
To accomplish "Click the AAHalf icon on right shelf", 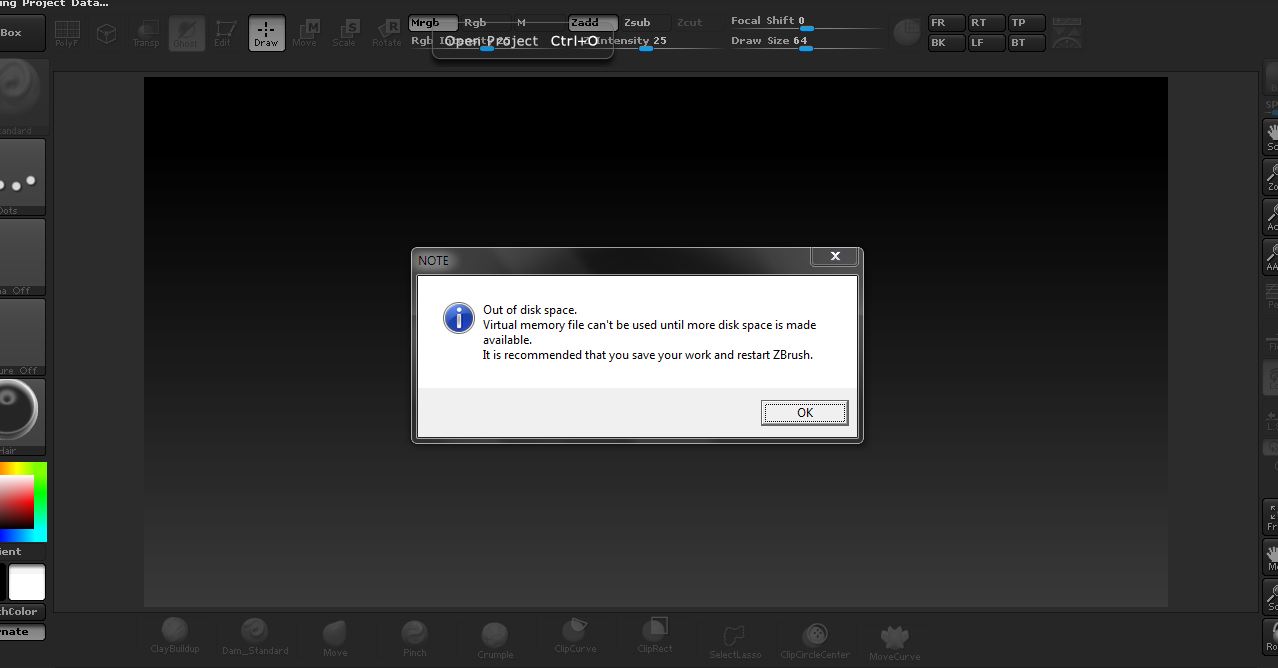I will 1272,256.
